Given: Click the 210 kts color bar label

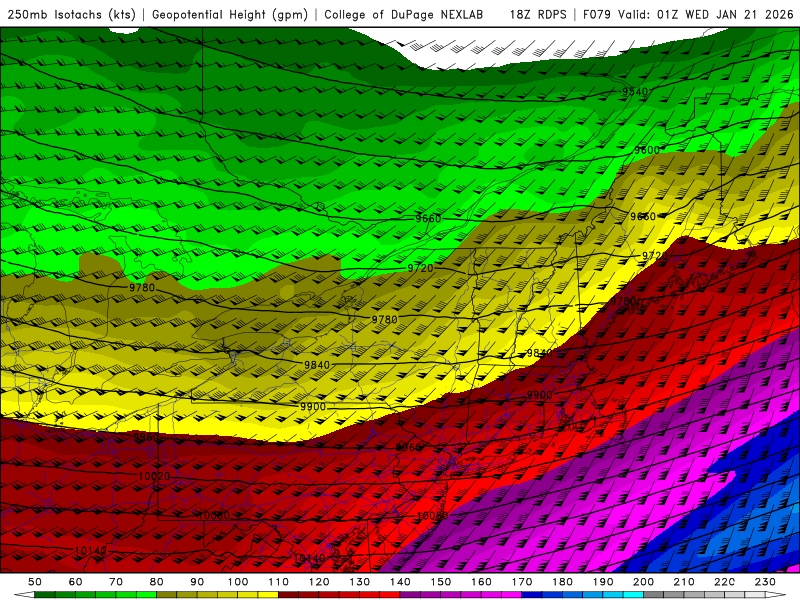Looking at the screenshot, I should click(684, 582).
